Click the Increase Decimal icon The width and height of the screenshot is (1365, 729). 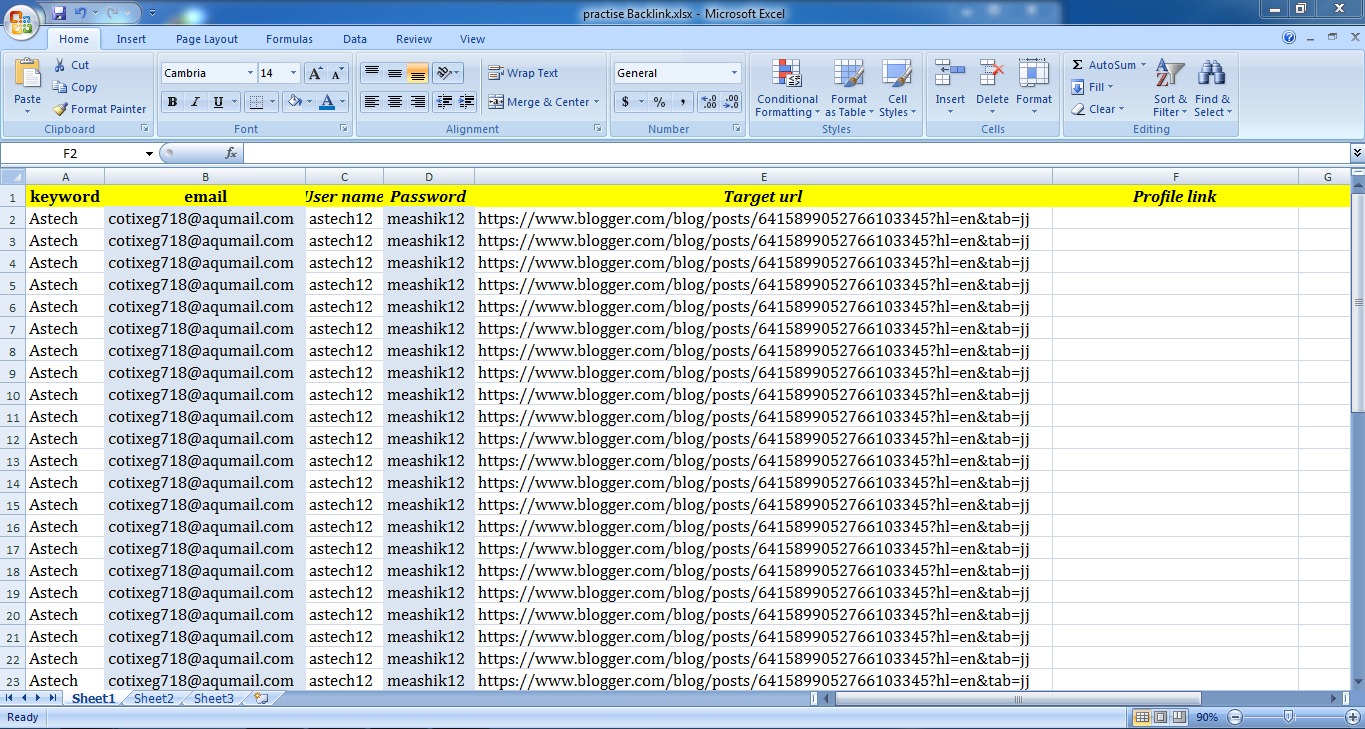[708, 102]
